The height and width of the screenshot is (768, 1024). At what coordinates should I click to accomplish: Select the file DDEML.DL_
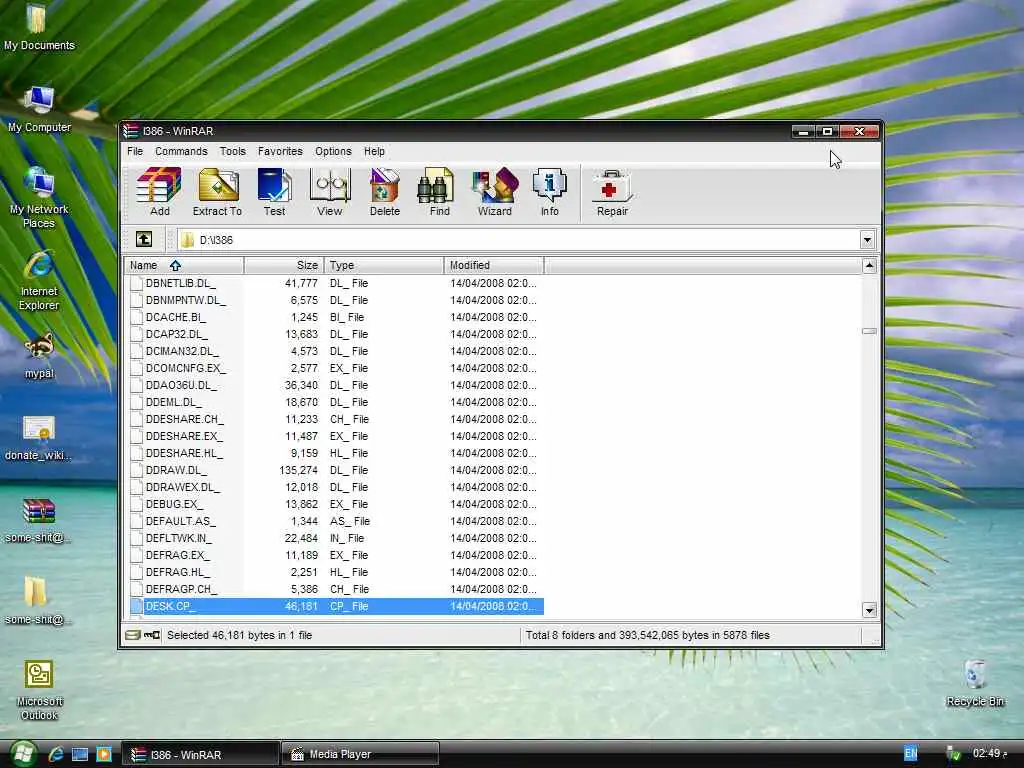tap(174, 402)
